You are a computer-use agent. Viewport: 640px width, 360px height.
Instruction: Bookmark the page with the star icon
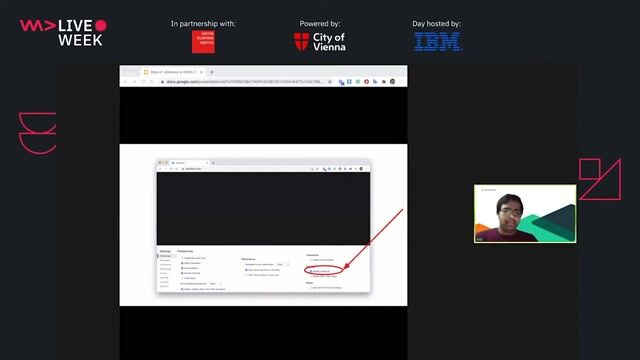tap(330, 82)
